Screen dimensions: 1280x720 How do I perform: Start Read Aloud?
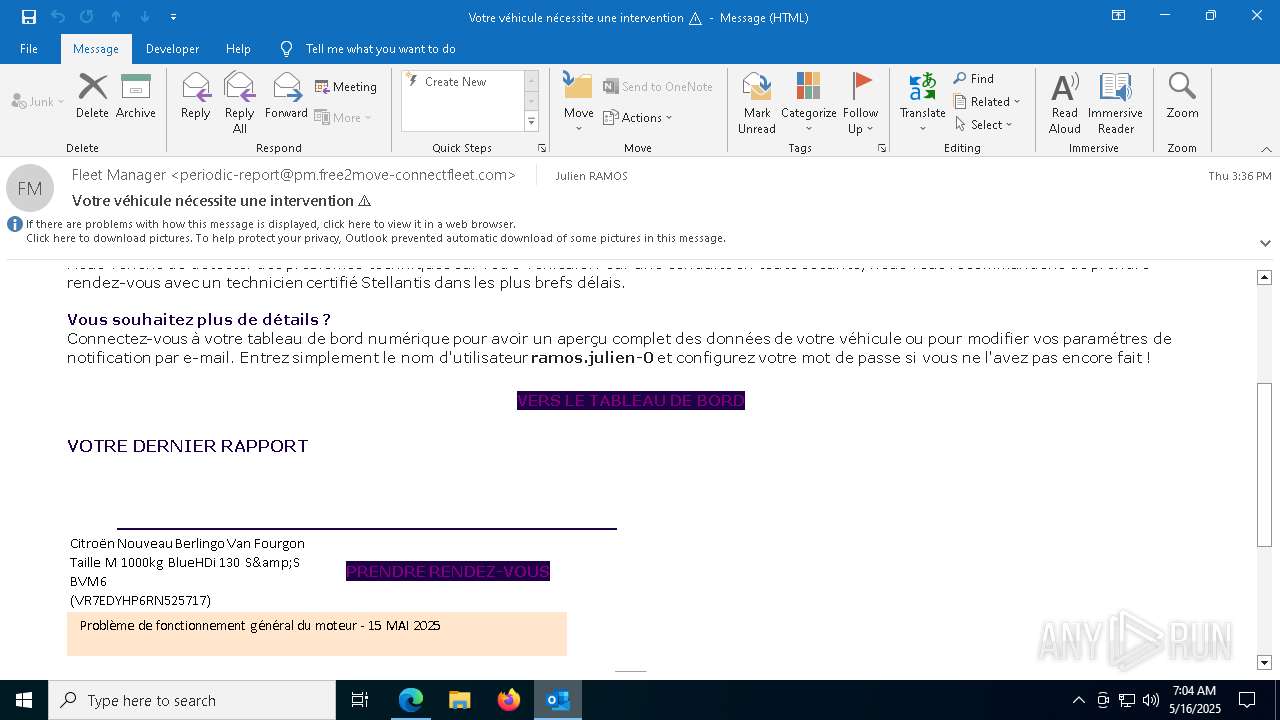(x=1065, y=102)
